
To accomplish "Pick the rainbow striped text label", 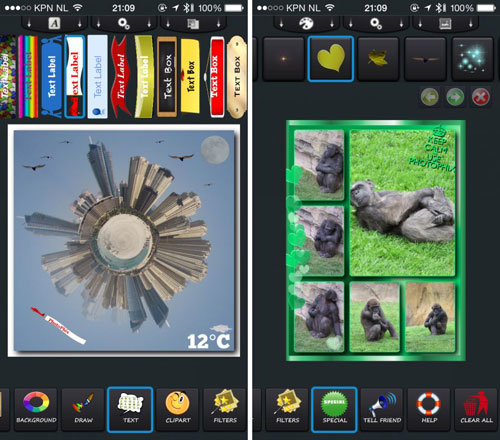I will click(28, 77).
